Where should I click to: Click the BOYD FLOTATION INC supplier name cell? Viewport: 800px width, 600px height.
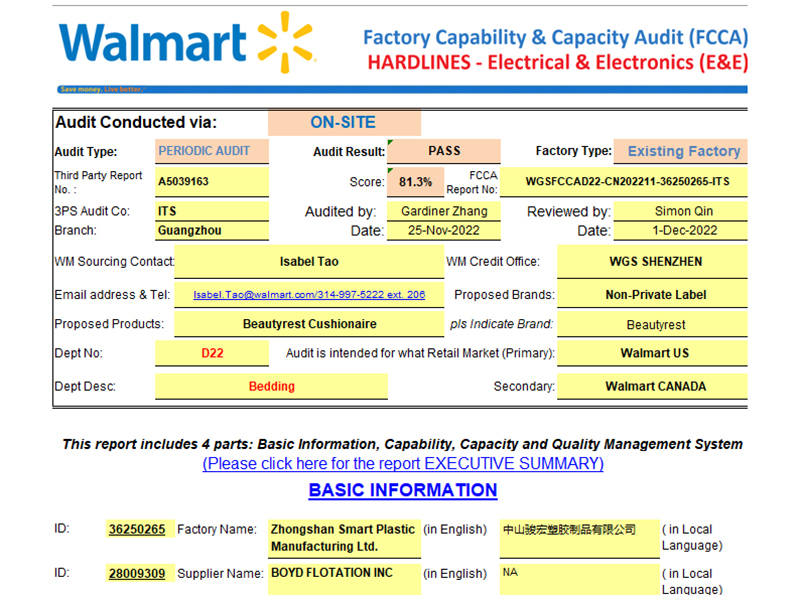[x=342, y=574]
